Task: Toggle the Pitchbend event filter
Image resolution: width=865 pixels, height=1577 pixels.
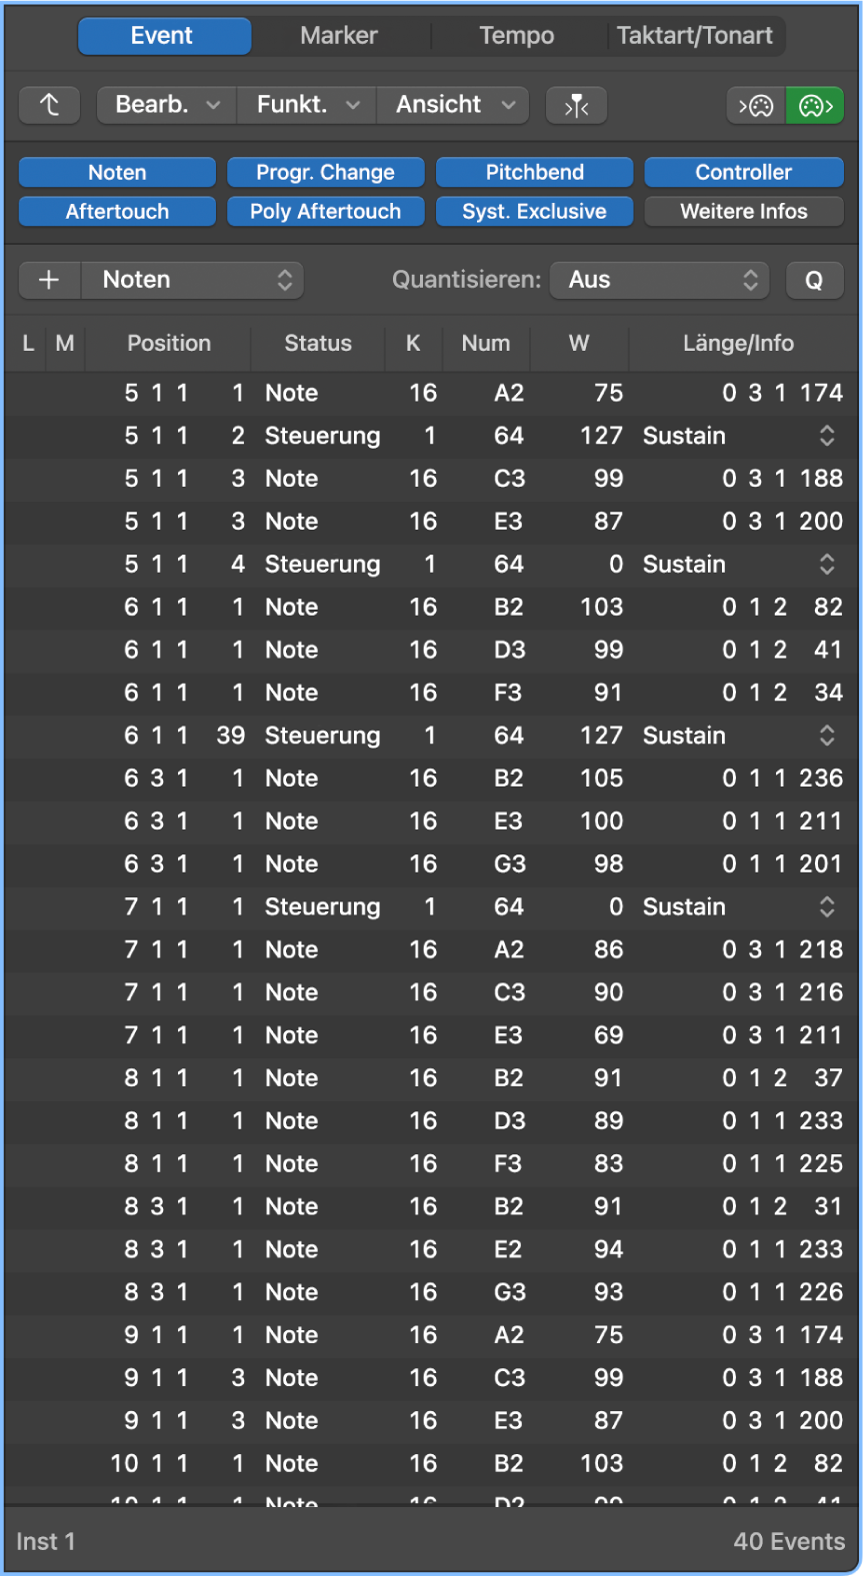Action: 534,172
